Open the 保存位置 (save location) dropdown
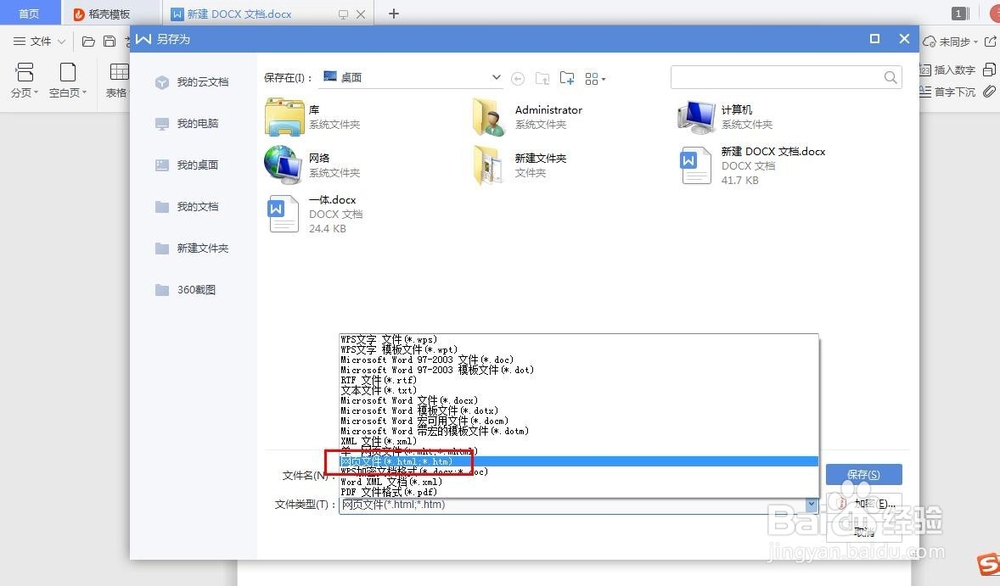Image resolution: width=1000 pixels, height=586 pixels. click(x=495, y=77)
